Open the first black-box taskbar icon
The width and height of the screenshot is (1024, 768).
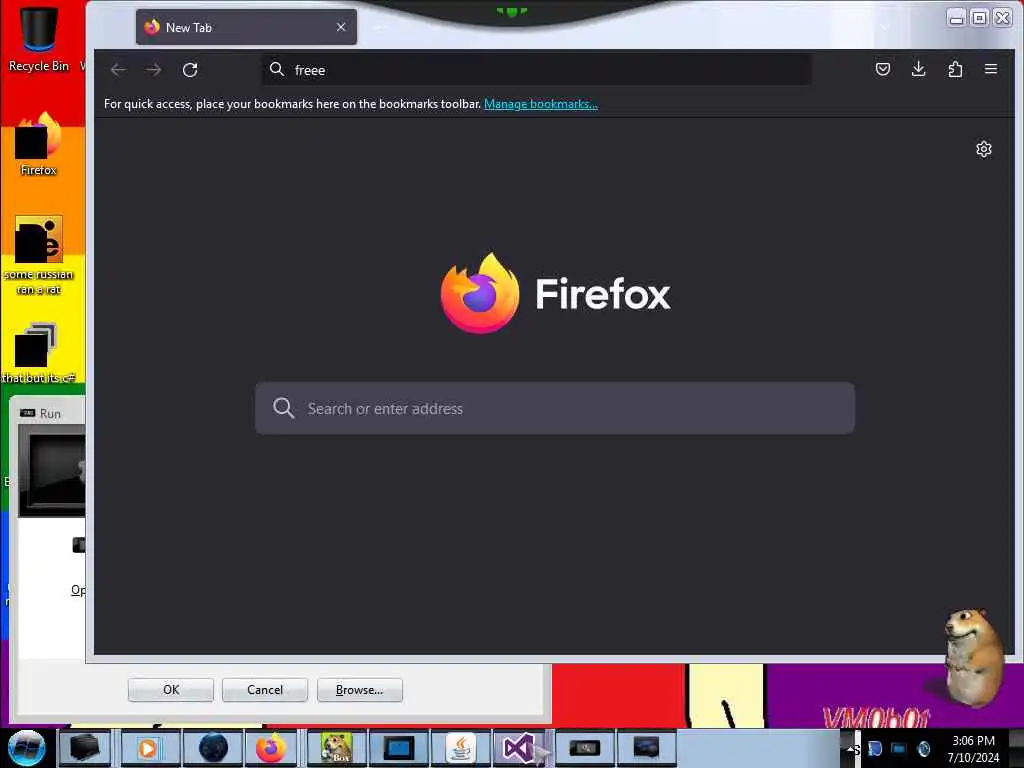coord(85,748)
